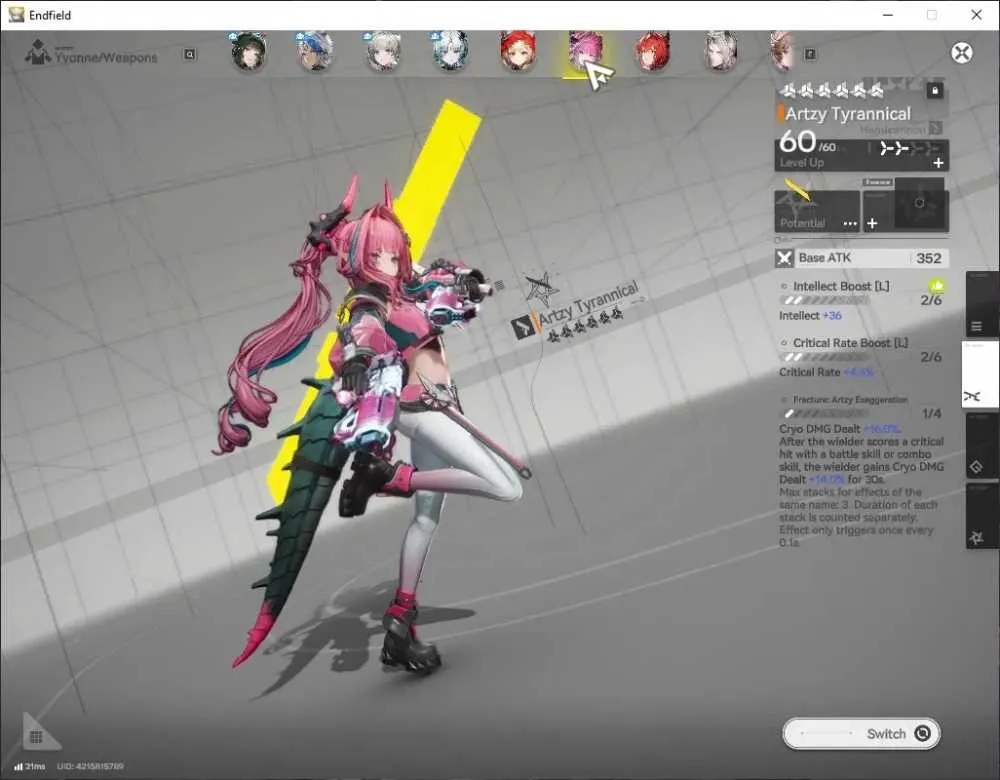Add an essence with the plus slot
Viewport: 1000px width, 780px height.
(872, 223)
